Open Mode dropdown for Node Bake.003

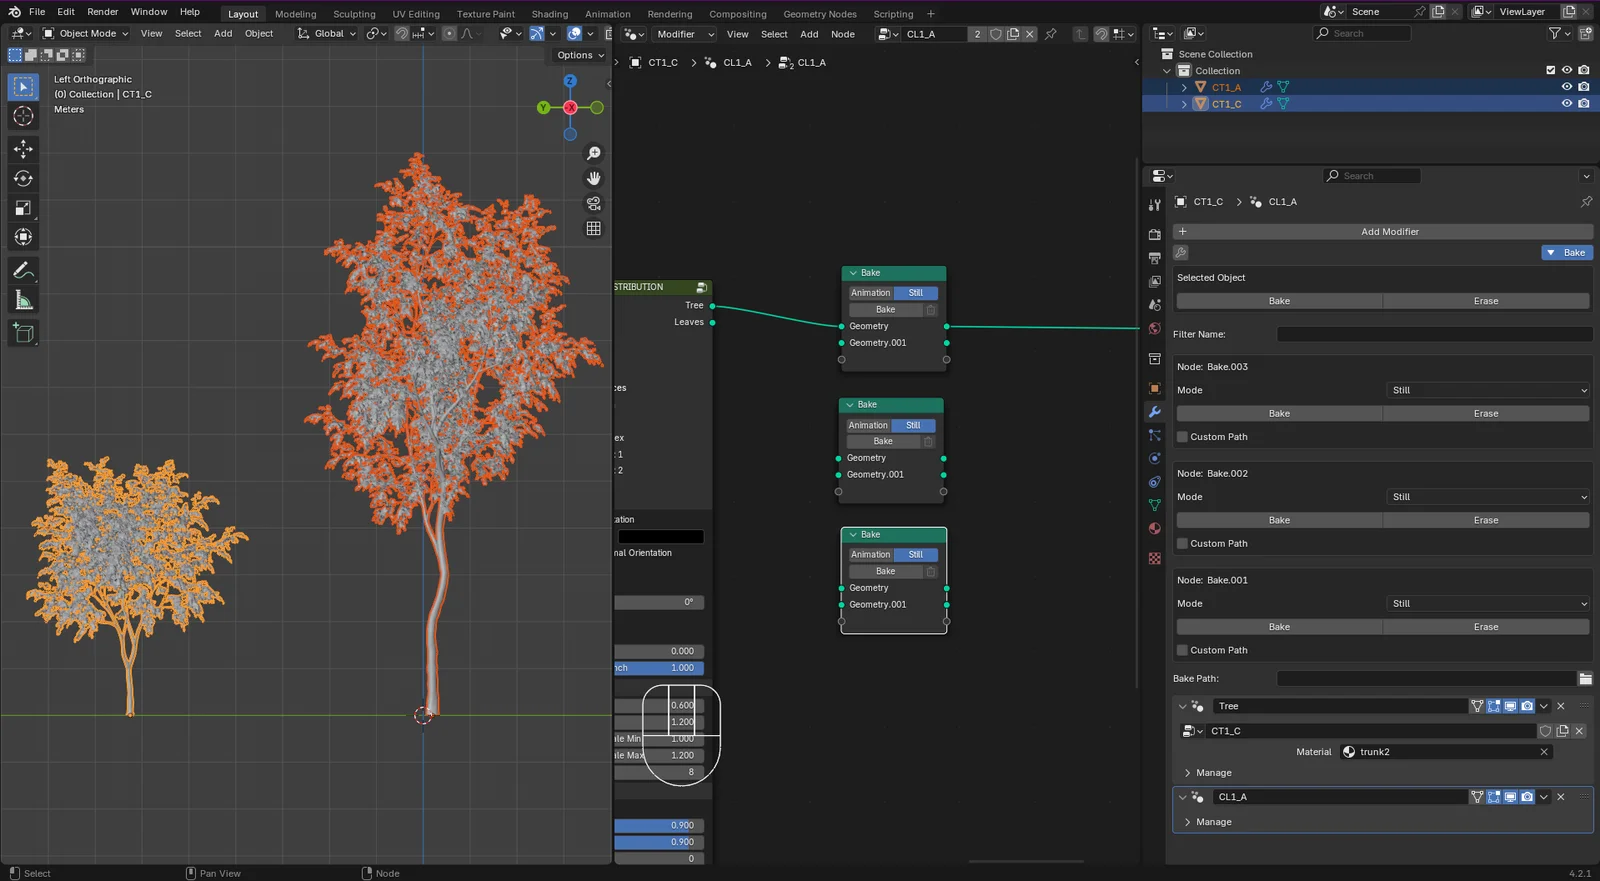pyautogui.click(x=1488, y=390)
